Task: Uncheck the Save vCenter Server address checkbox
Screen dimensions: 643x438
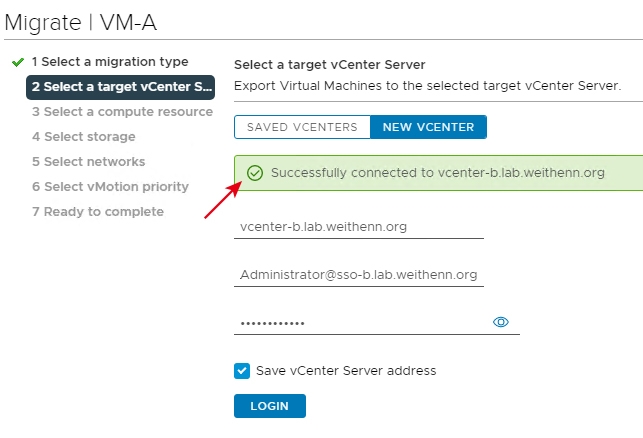Action: [242, 371]
